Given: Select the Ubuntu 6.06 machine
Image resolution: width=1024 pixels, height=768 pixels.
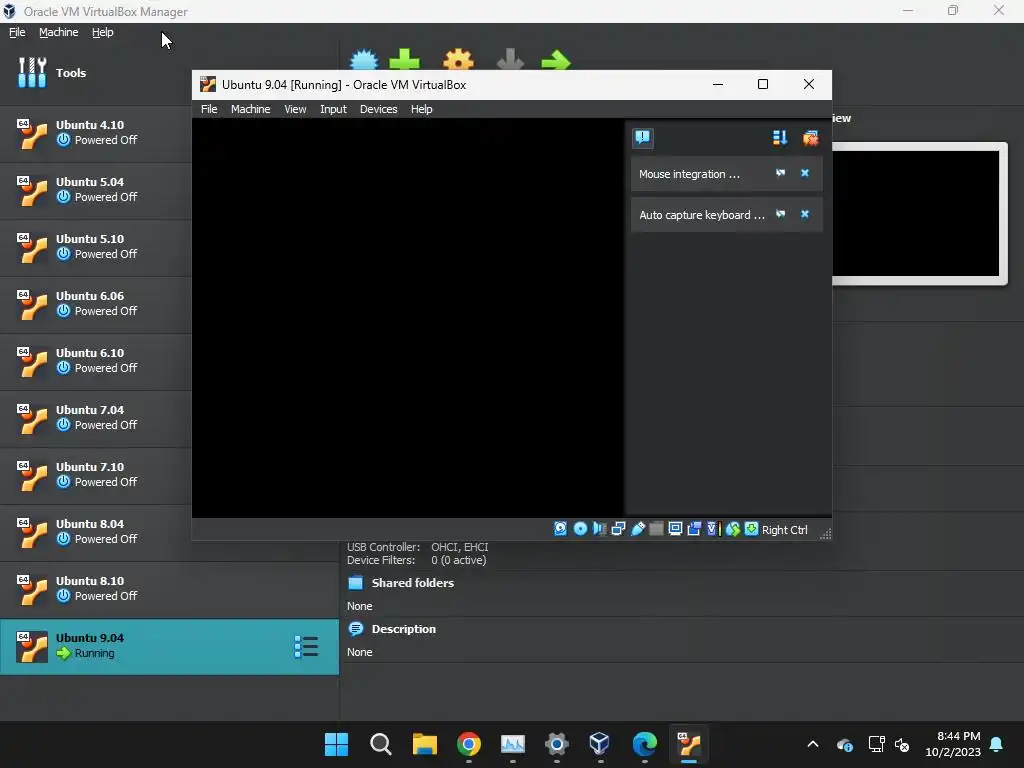Looking at the screenshot, I should 95,304.
